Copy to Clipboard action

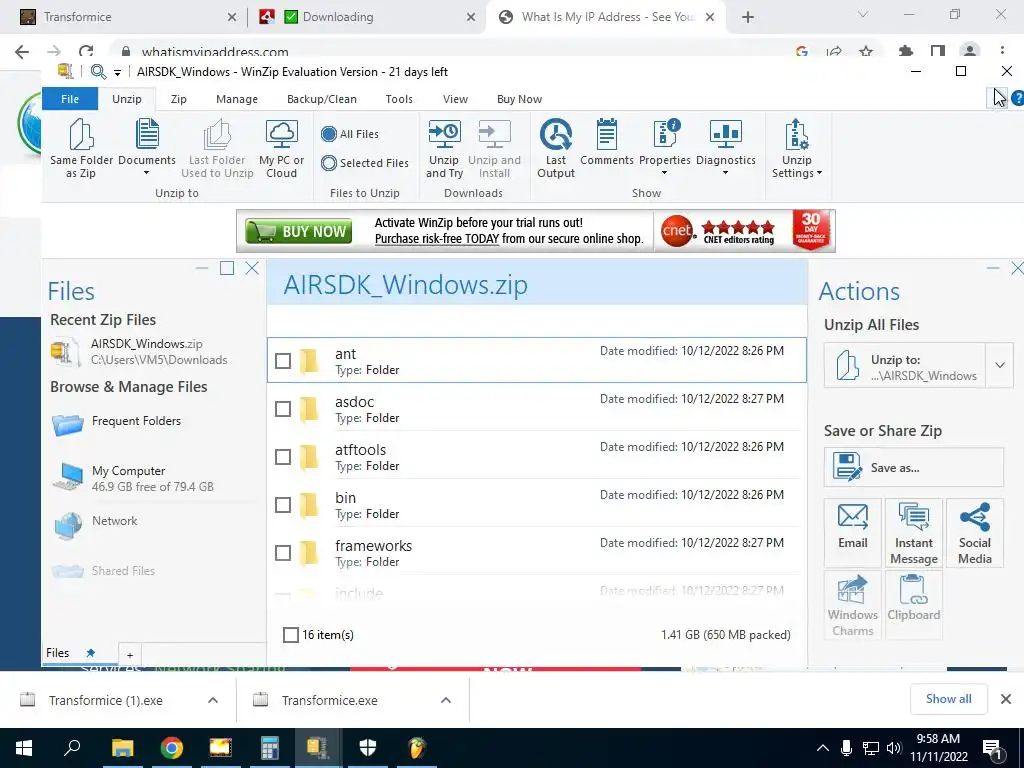914,604
